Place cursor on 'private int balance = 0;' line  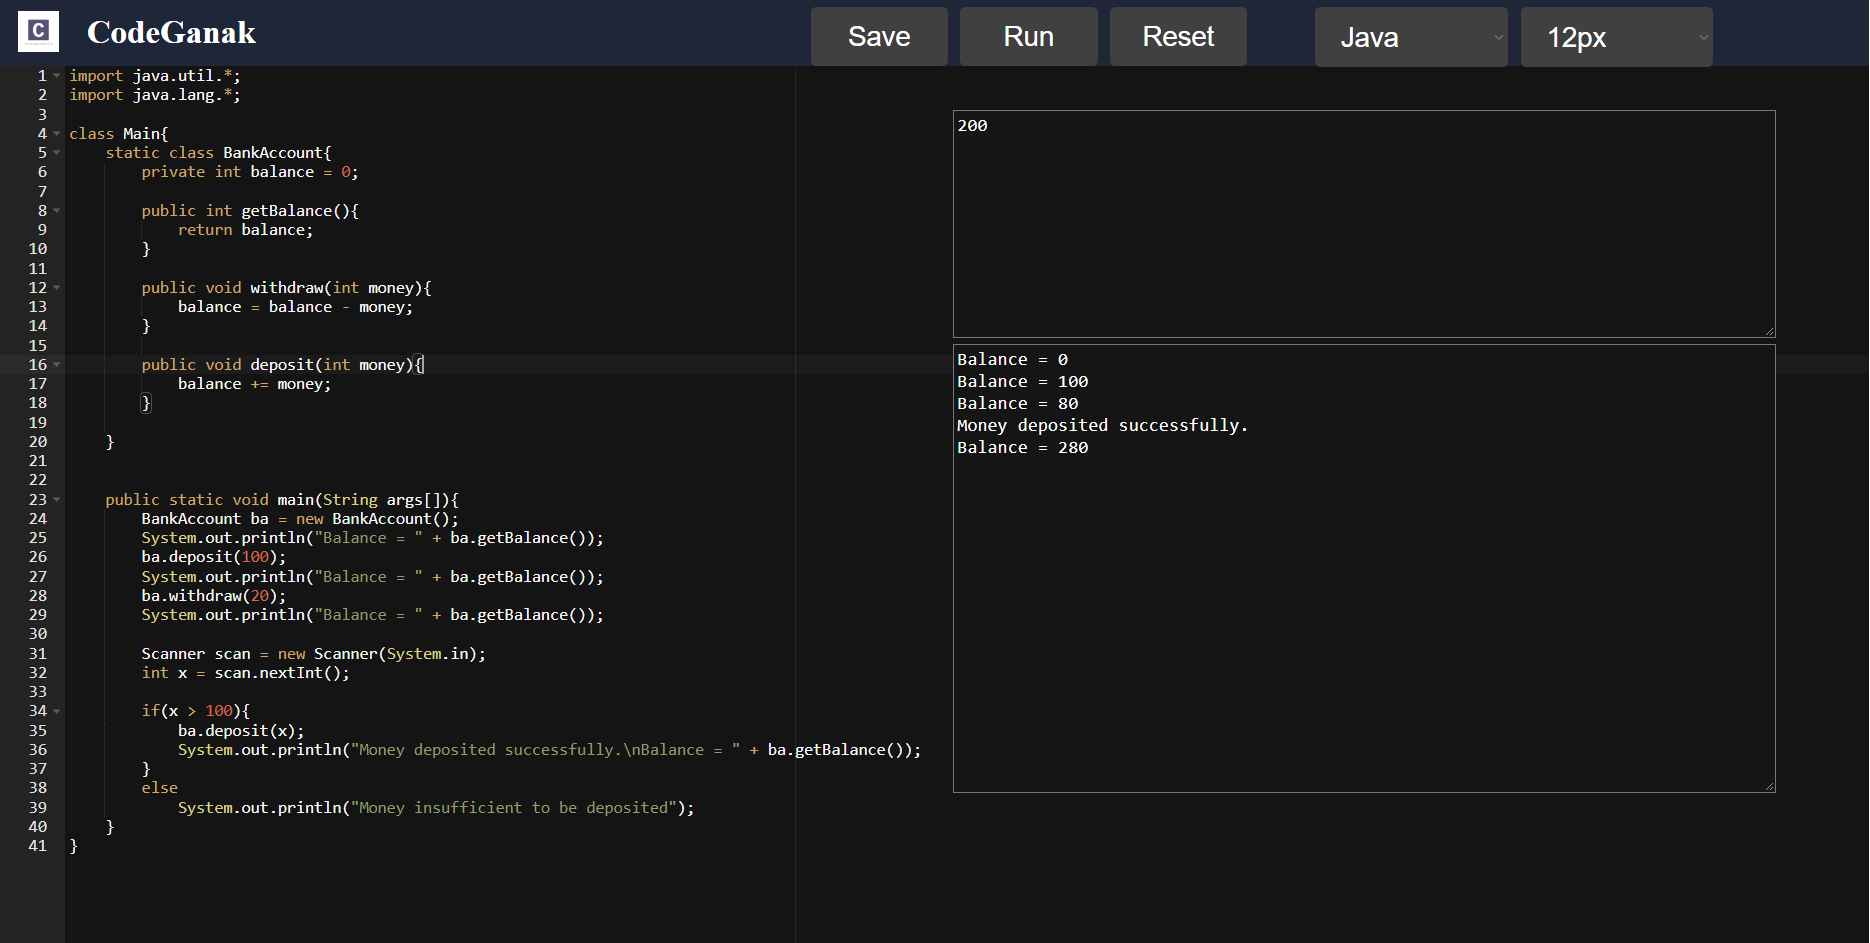250,172
